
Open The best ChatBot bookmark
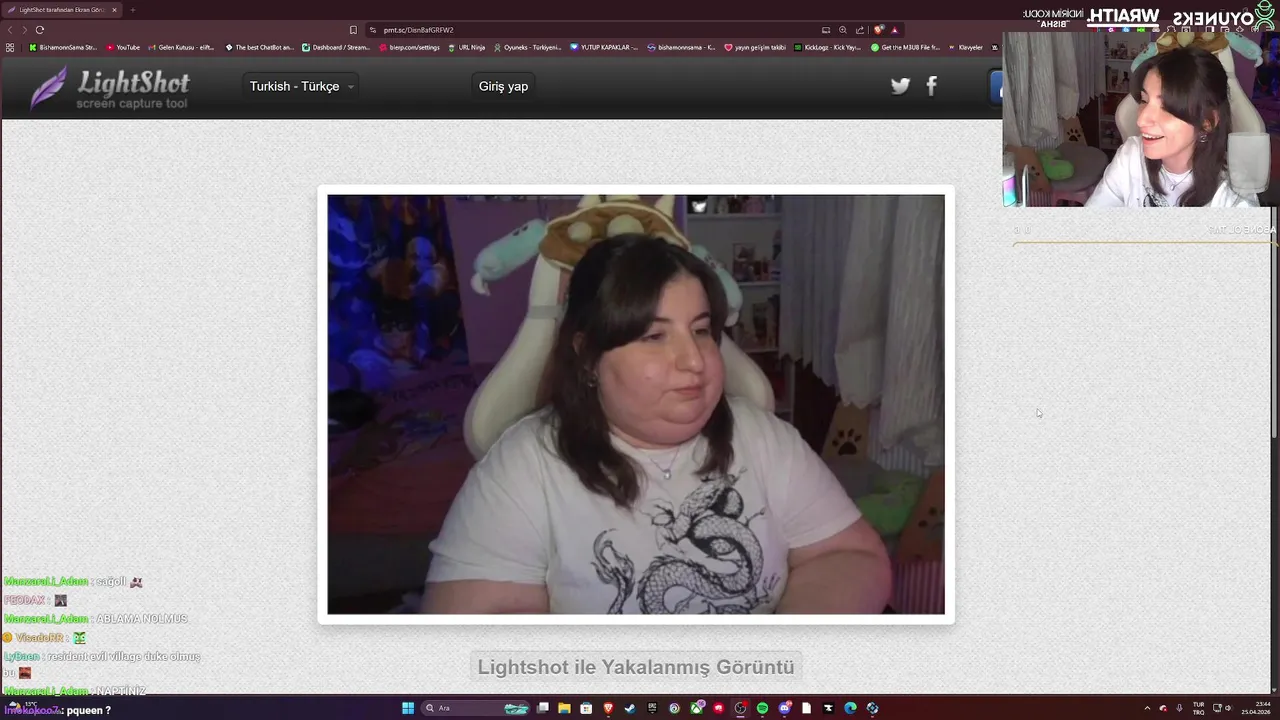tap(259, 47)
